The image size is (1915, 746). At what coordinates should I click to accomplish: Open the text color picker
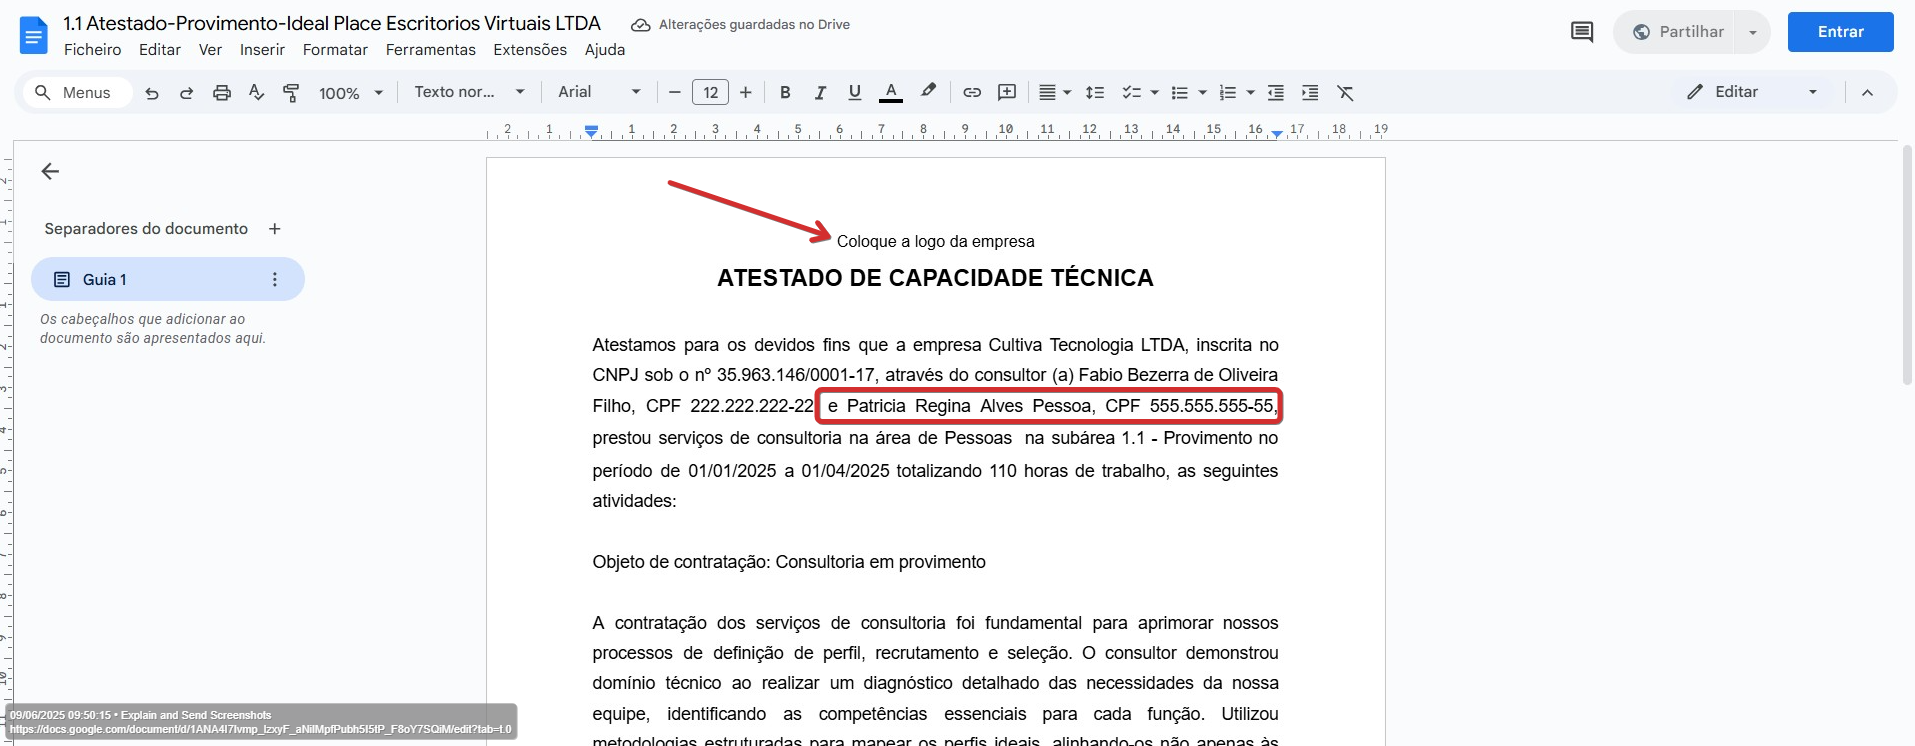[x=891, y=93]
